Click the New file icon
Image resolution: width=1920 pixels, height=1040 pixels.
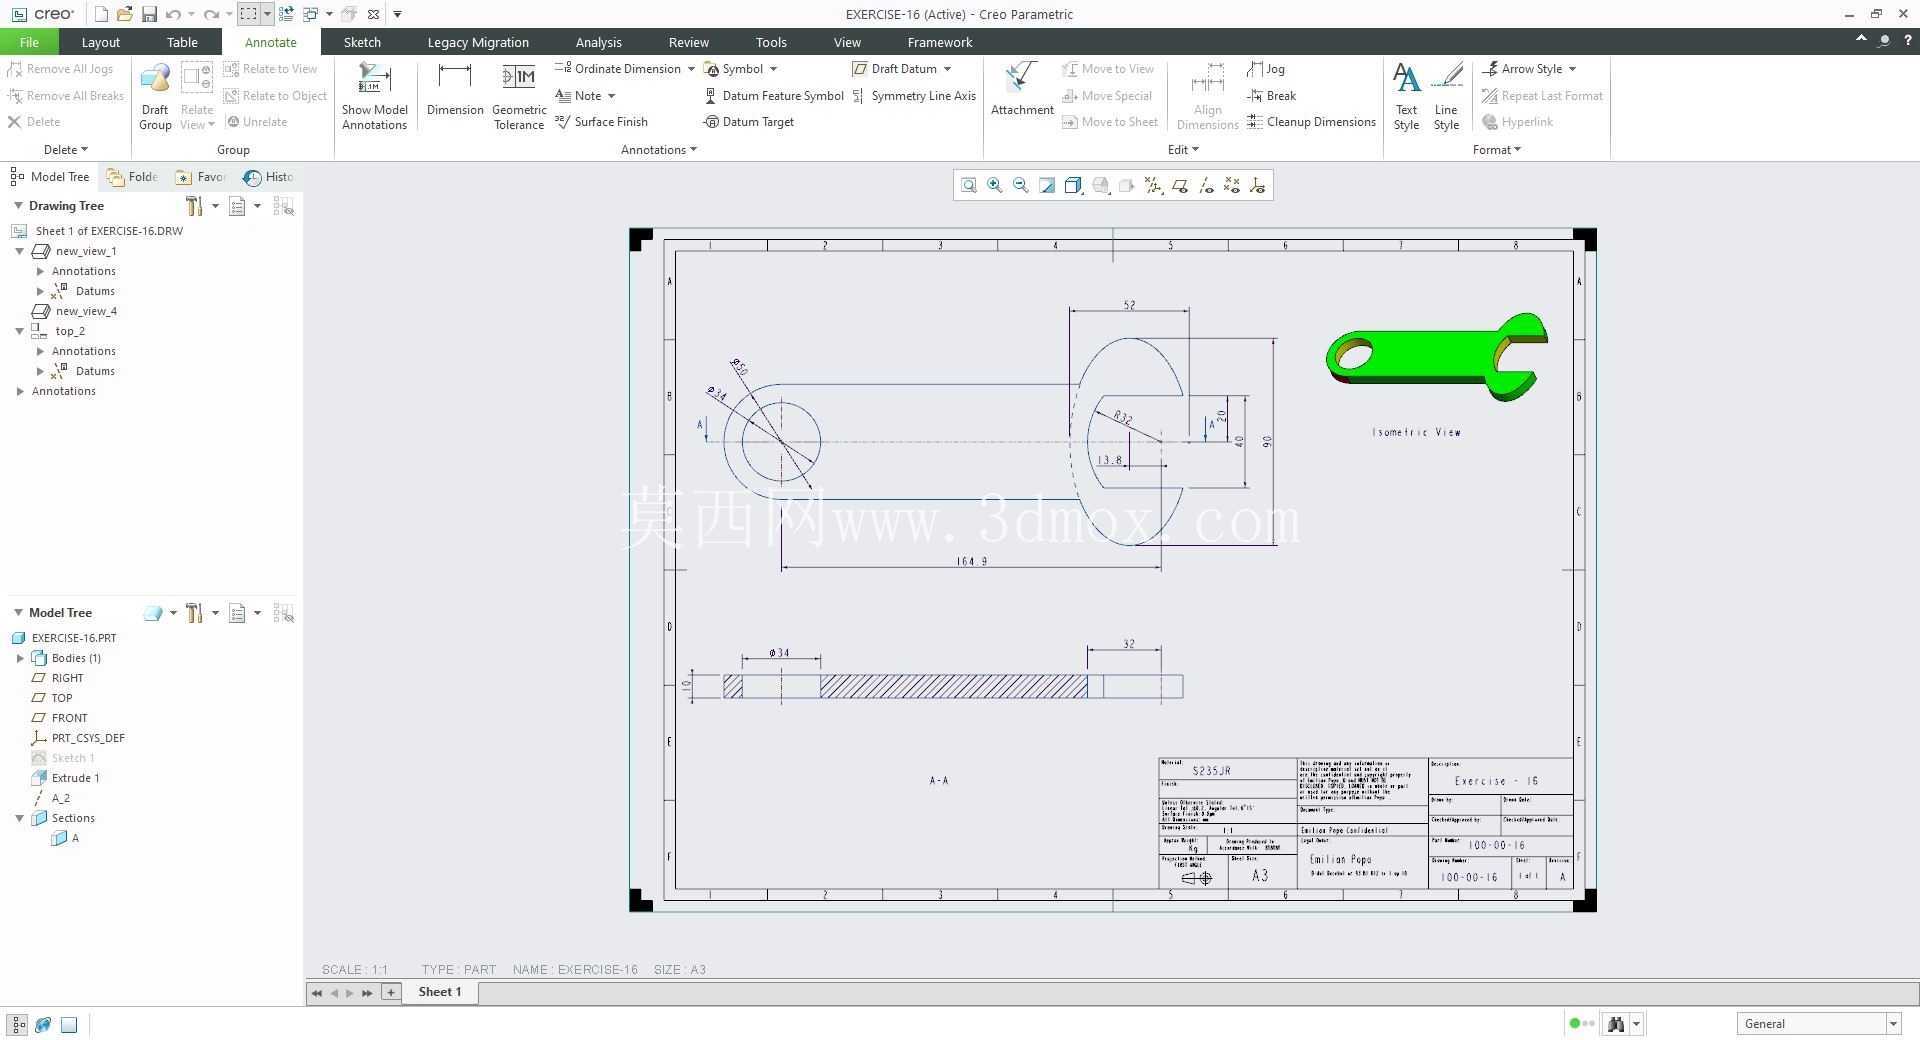101,14
